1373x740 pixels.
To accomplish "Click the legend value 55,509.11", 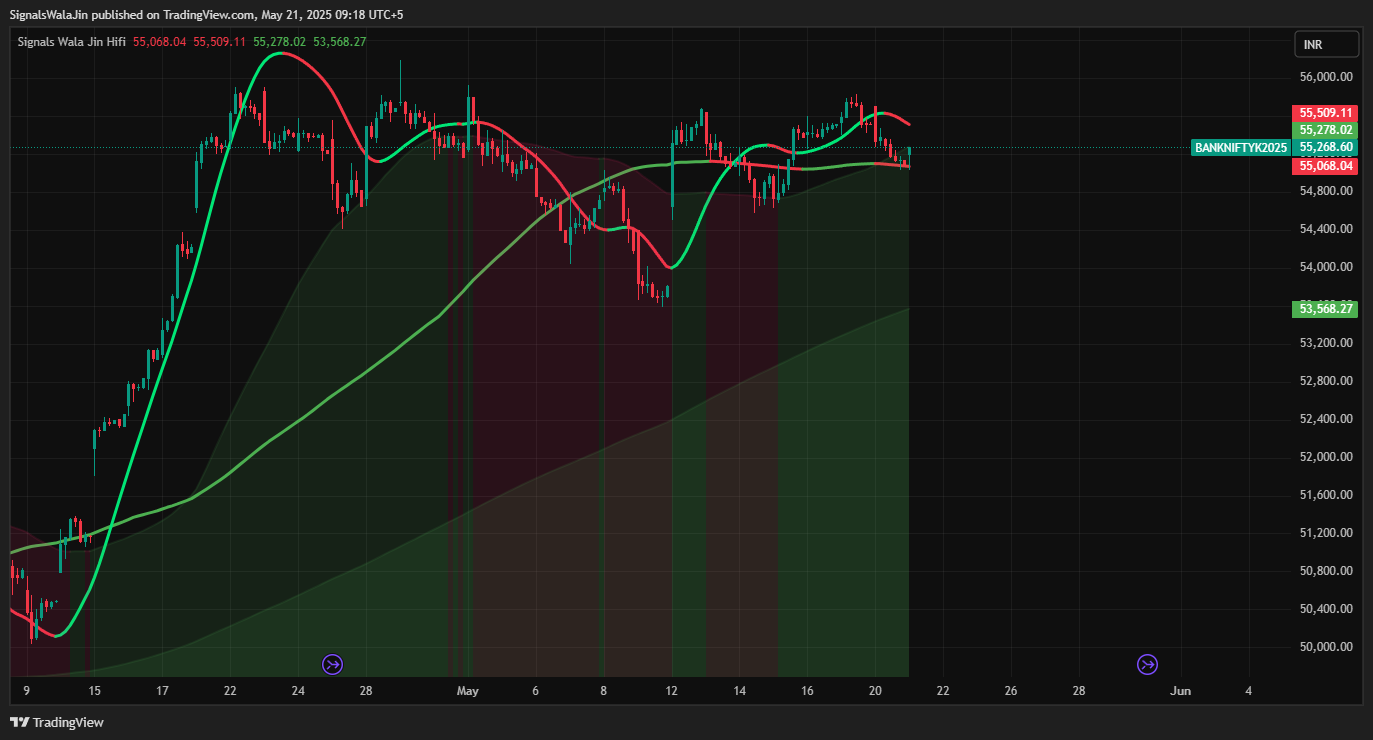I will (220, 42).
